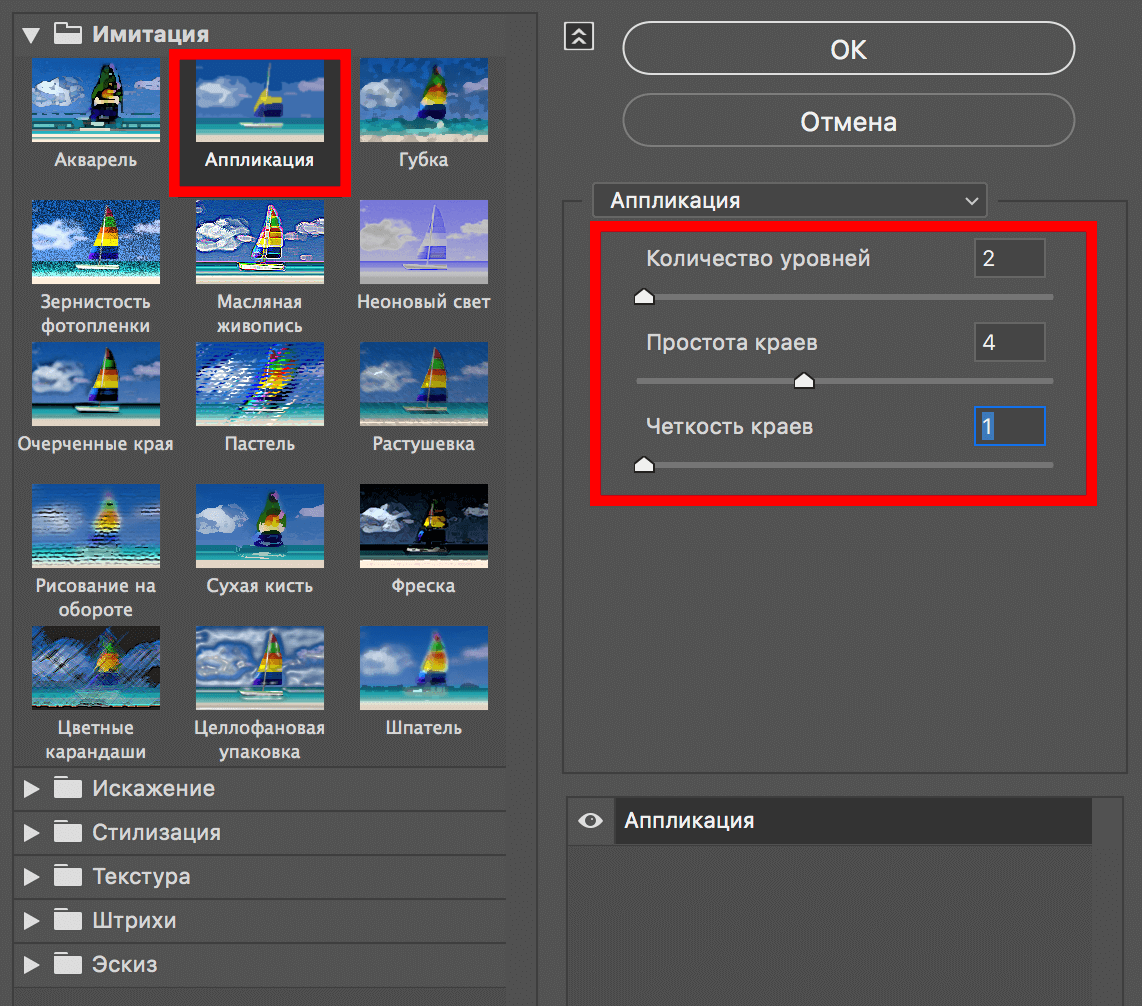Collapse the Имитация folder
This screenshot has width=1142, height=1006.
click(31, 35)
